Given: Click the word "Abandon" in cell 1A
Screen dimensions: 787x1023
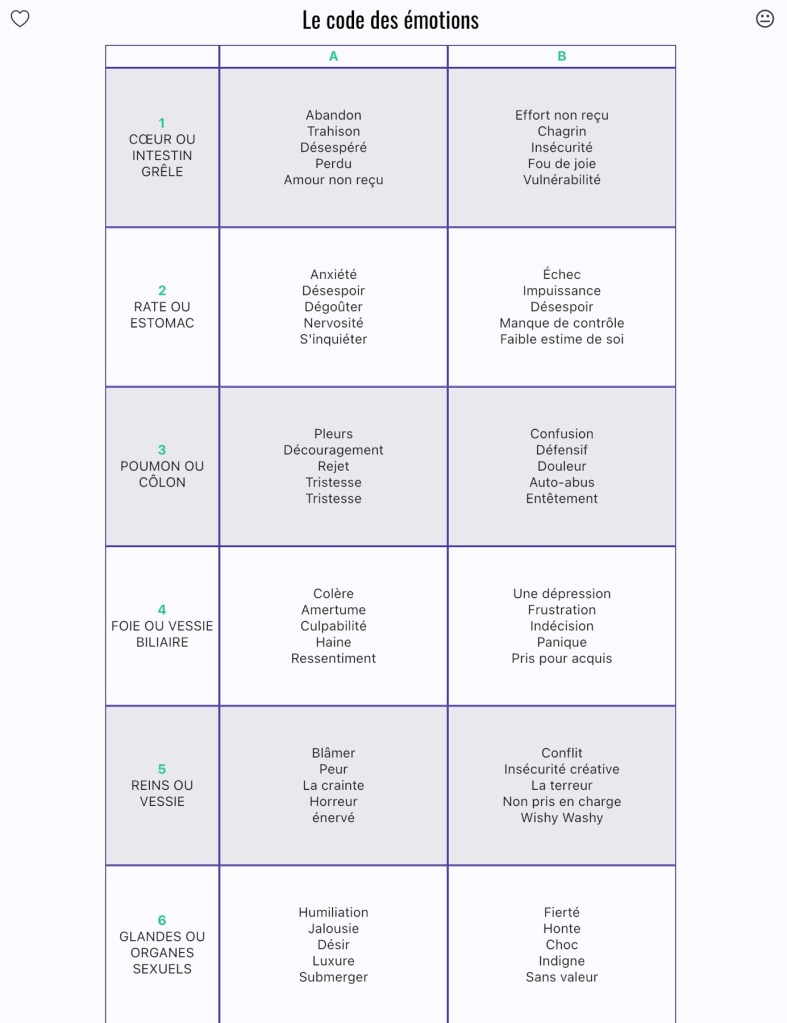Looking at the screenshot, I should tap(333, 115).
